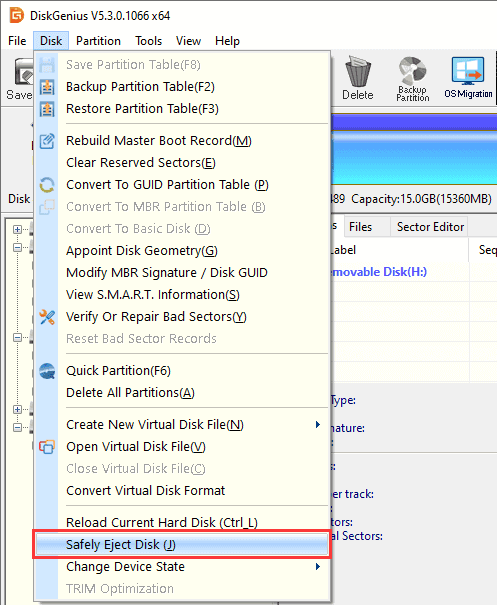Expand Change Device State submenu arrow
The image size is (497, 605).
(318, 567)
